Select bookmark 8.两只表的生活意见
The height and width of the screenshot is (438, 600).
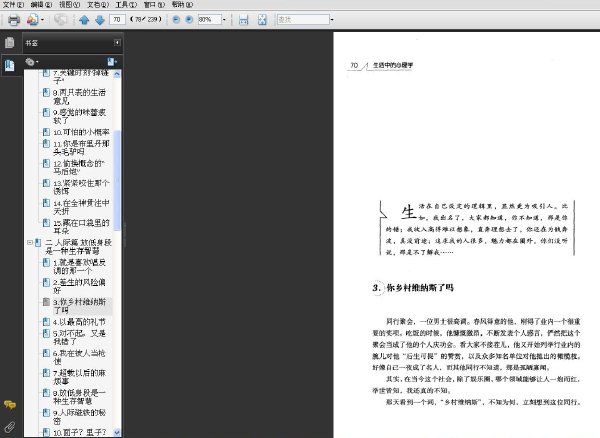79,96
